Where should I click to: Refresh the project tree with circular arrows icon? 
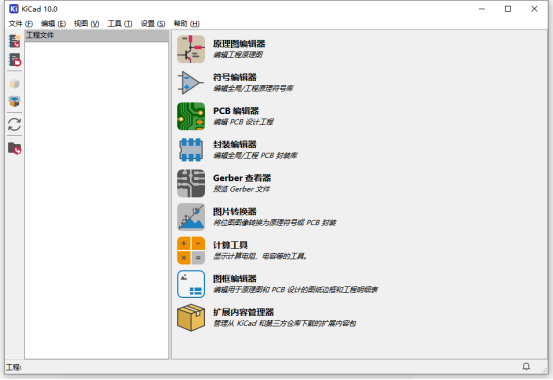[14, 124]
